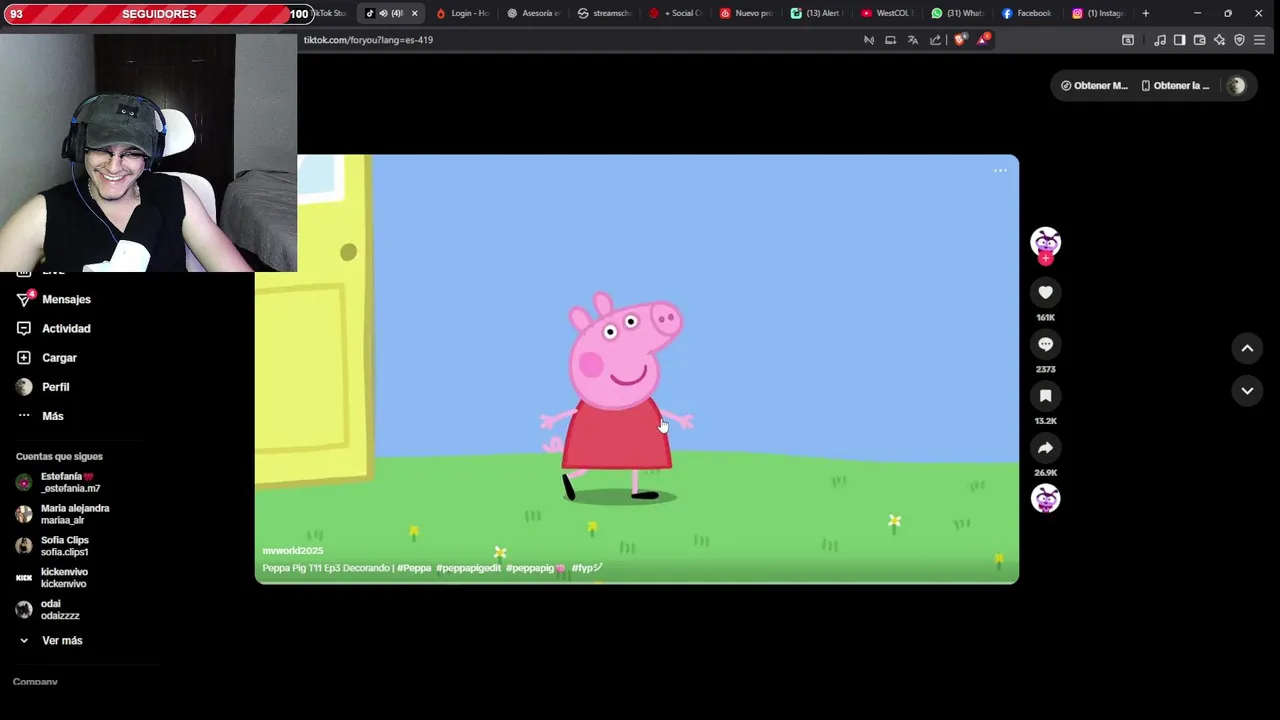Open the #fyp hashtag link
This screenshot has width=1280, height=720.
(x=586, y=568)
